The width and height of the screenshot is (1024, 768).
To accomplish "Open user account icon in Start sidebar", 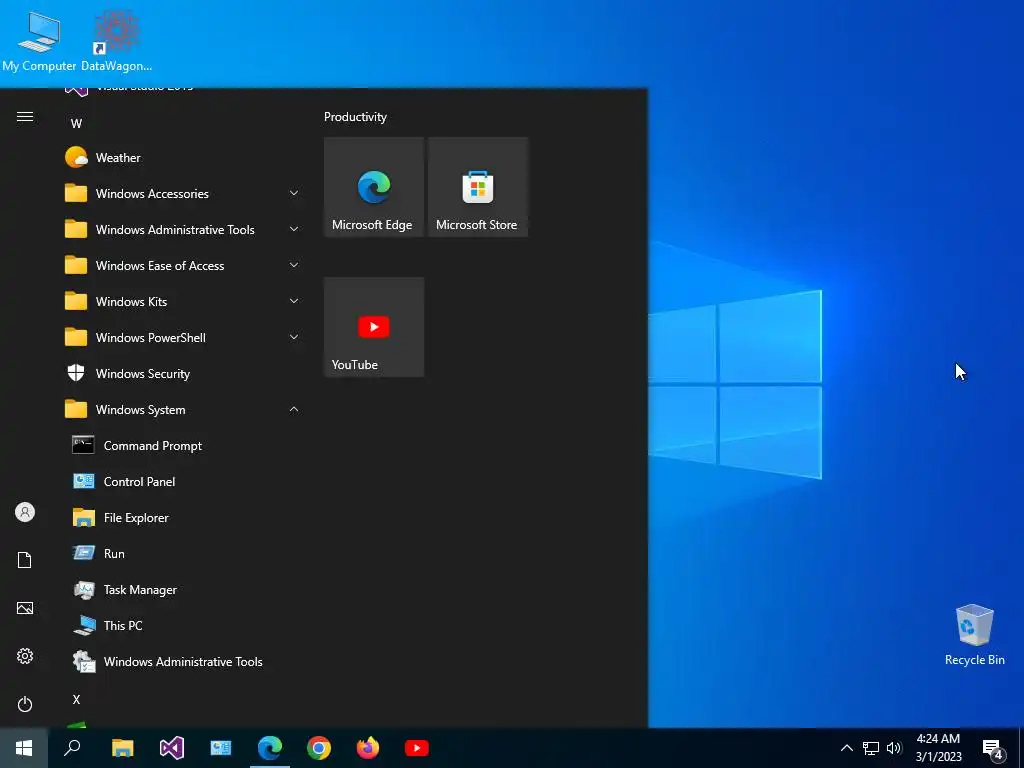I will 25,512.
